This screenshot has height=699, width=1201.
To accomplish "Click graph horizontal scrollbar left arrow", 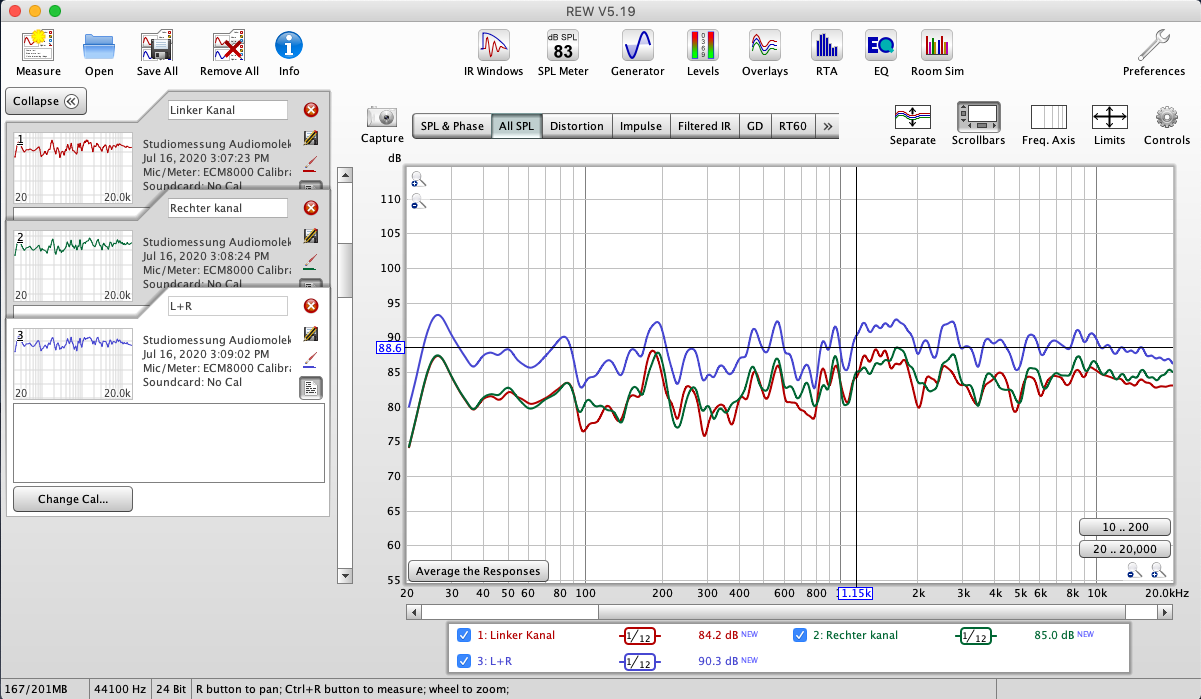I will (x=415, y=612).
